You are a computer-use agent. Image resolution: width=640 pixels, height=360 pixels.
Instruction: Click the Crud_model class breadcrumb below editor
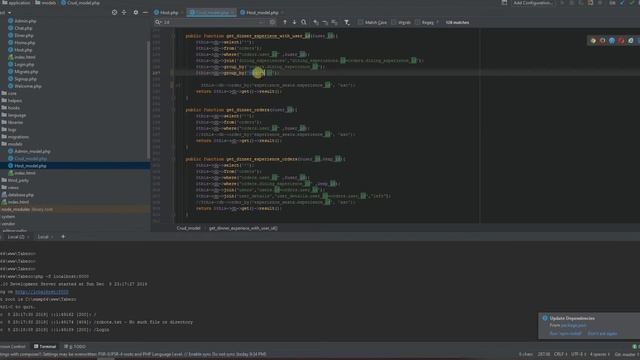tap(189, 228)
